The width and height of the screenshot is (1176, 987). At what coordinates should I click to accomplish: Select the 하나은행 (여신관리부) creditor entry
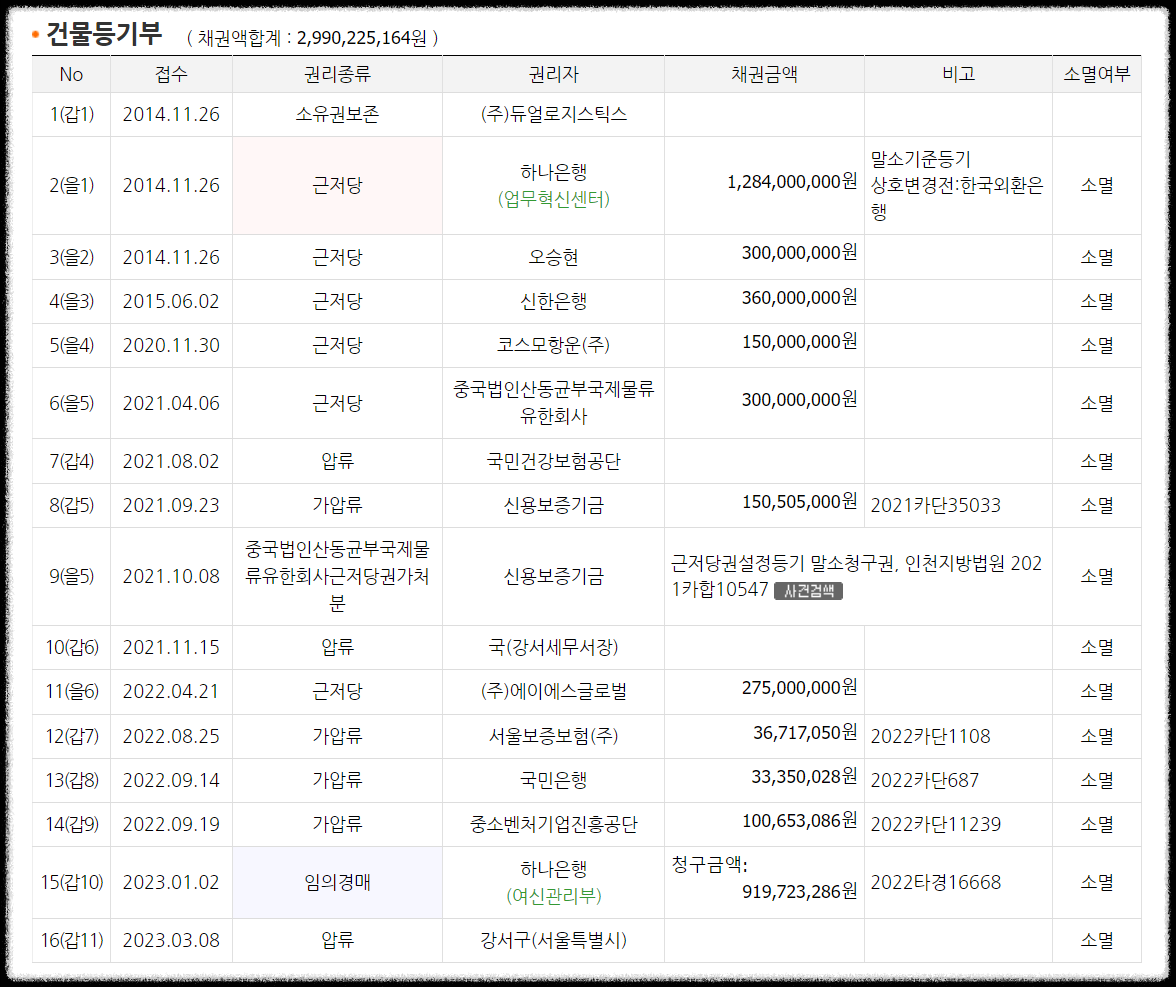click(x=553, y=881)
